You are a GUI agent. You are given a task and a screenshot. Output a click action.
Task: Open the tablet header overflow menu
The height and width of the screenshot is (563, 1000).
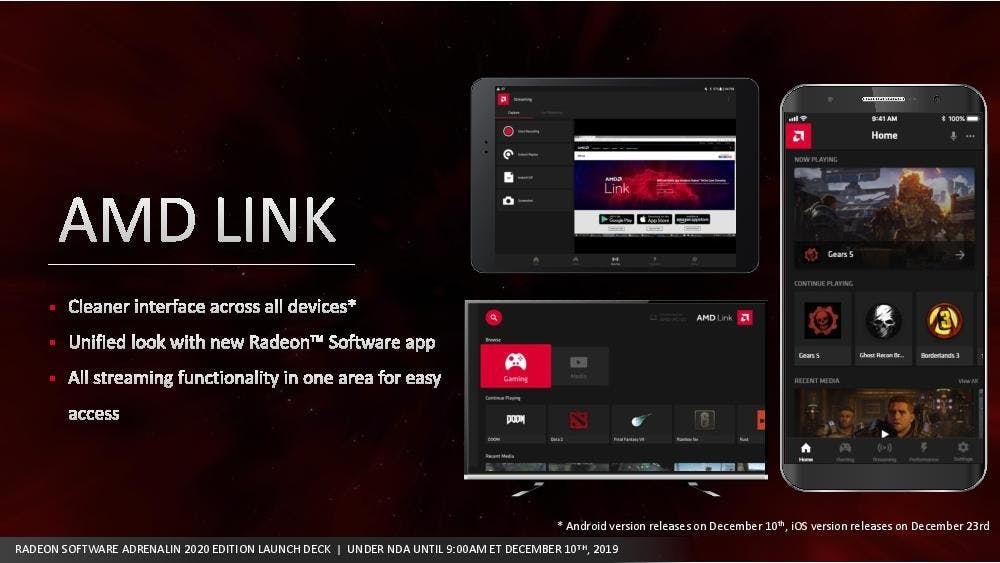point(728,99)
